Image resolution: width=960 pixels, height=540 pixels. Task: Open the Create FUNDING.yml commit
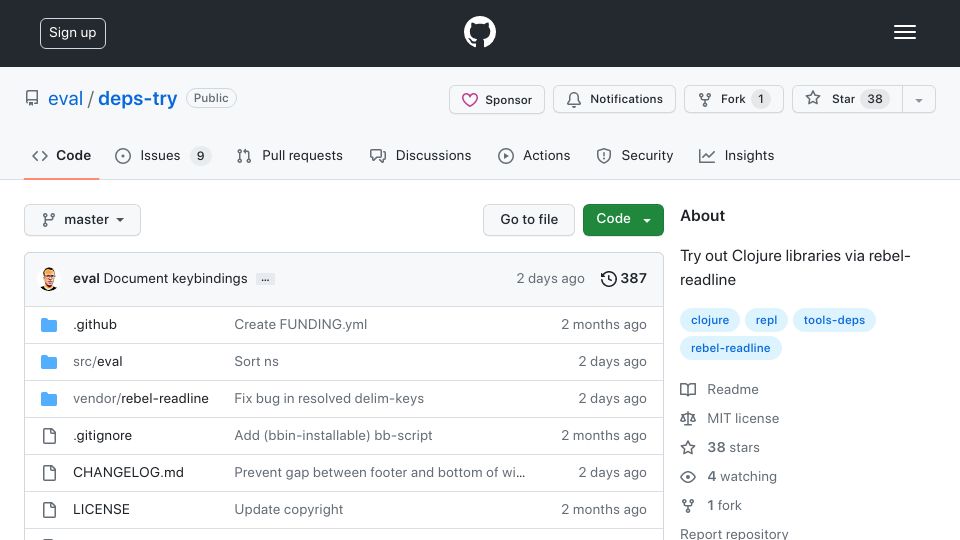coord(301,324)
